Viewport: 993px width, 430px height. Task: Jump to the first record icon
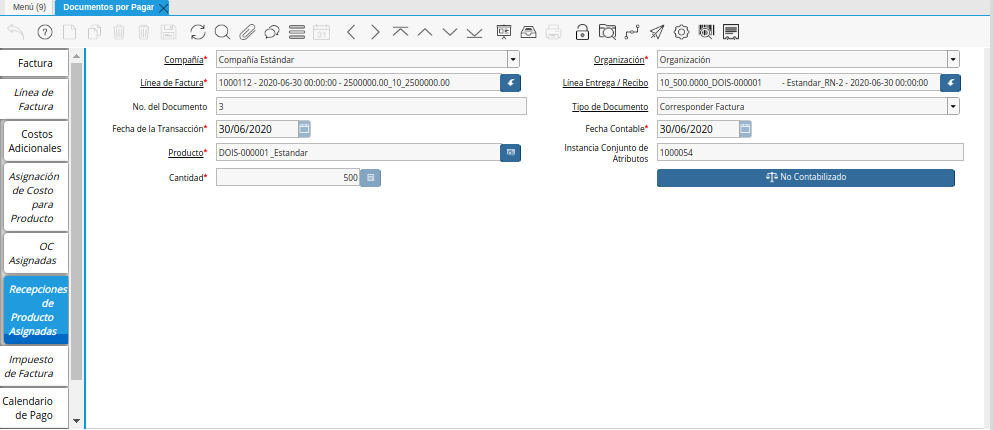coord(400,32)
